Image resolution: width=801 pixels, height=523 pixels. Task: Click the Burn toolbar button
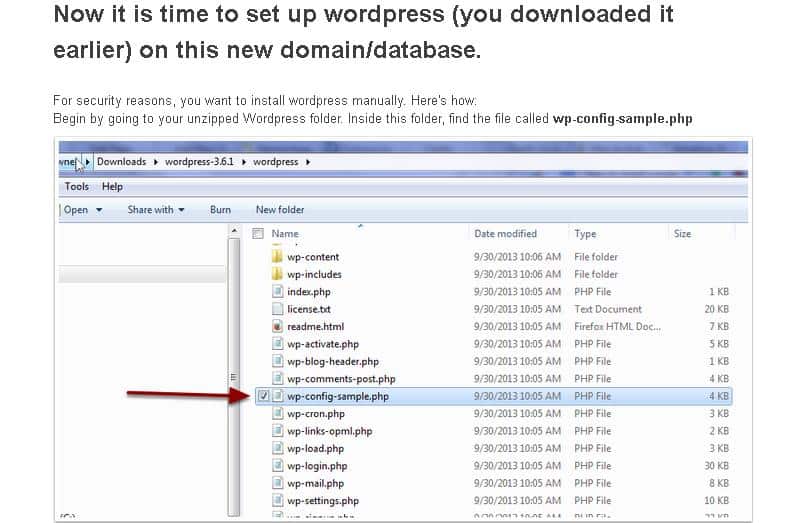coord(220,209)
